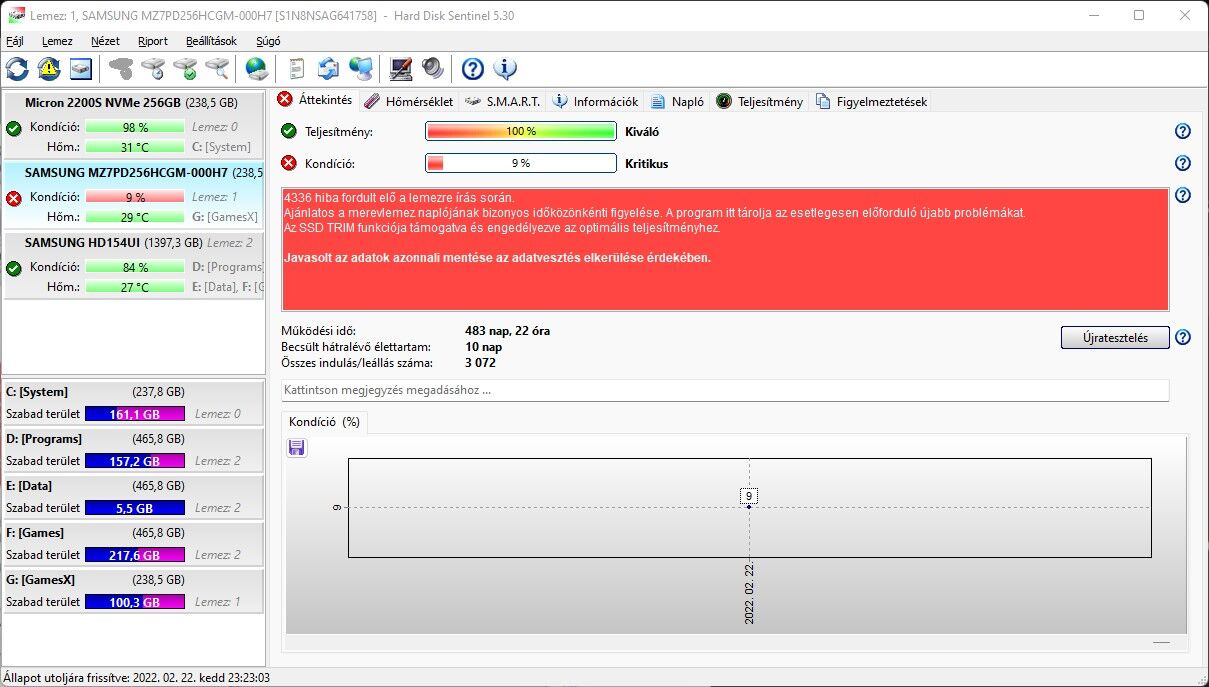
Task: Click help icon beside Kondíció Kritikus bar
Action: 1183,163
